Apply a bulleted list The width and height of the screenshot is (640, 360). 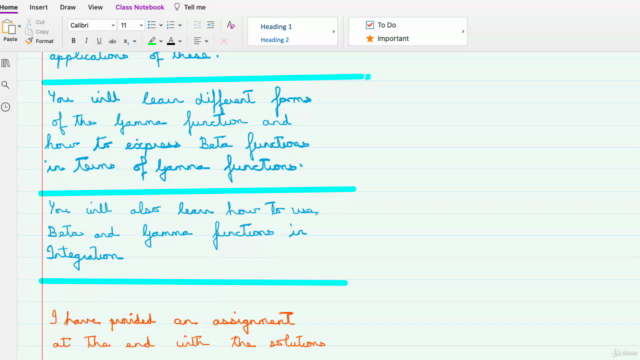tap(152, 25)
